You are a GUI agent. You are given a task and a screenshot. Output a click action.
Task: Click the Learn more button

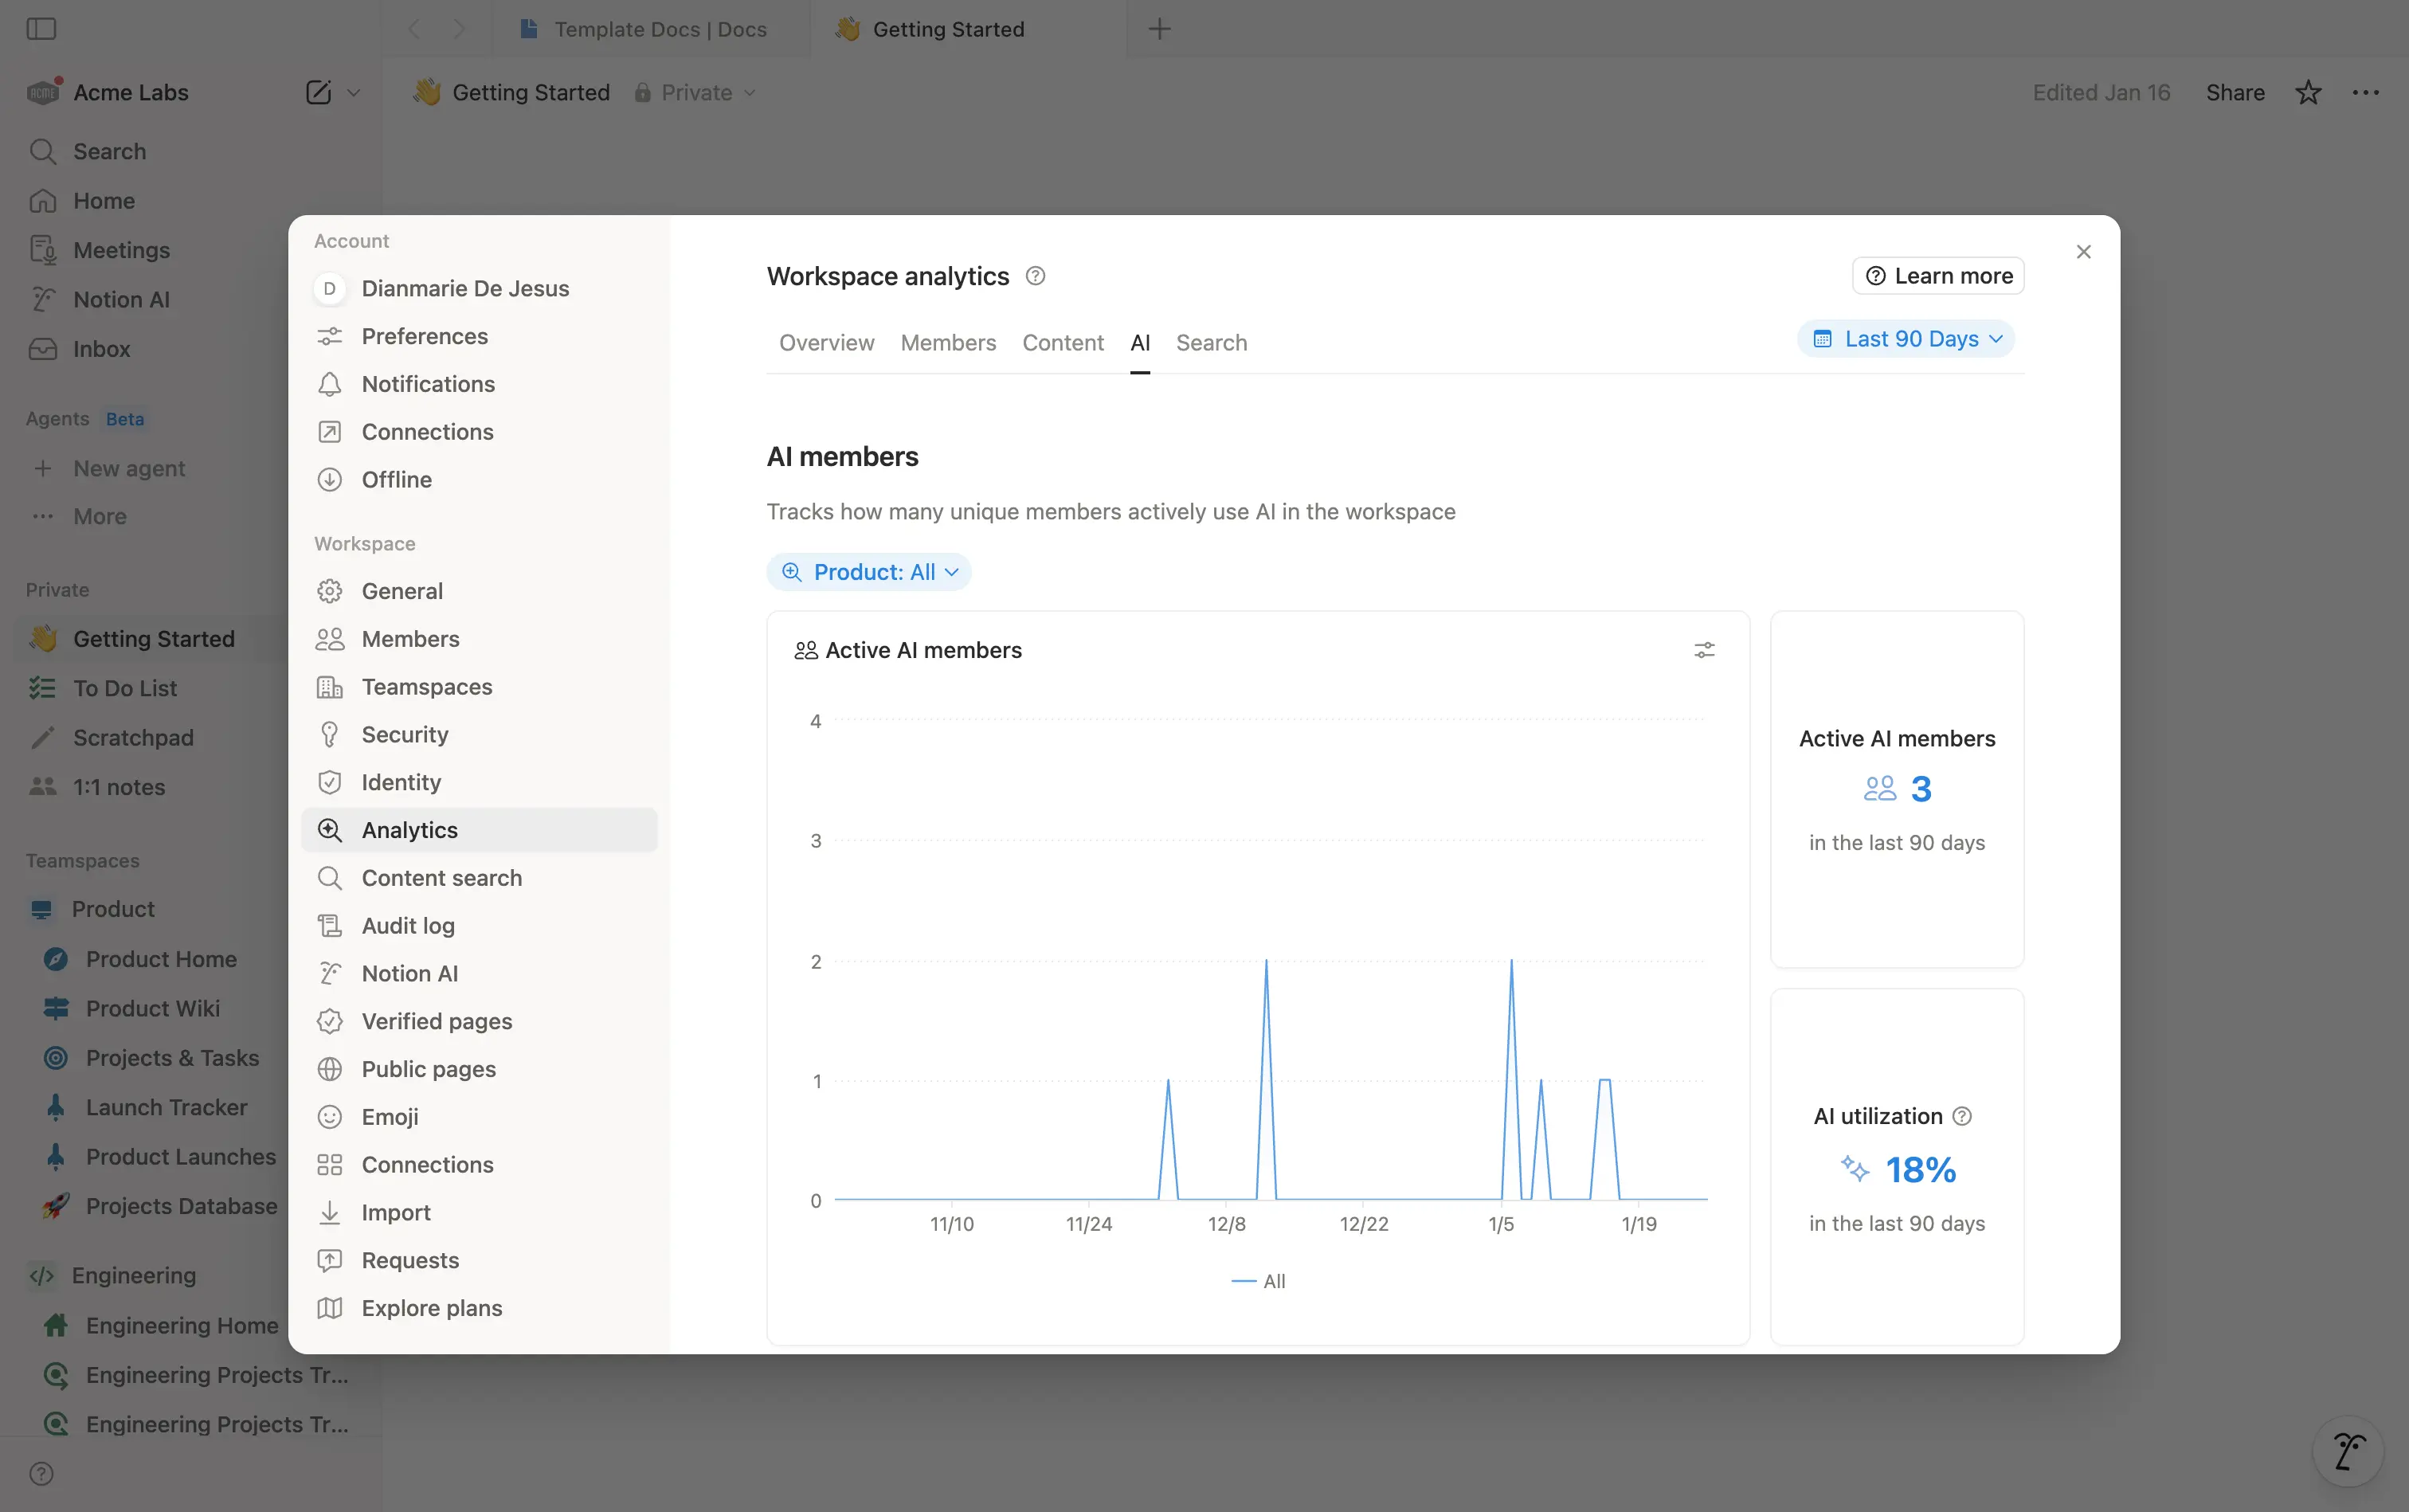coord(1936,275)
